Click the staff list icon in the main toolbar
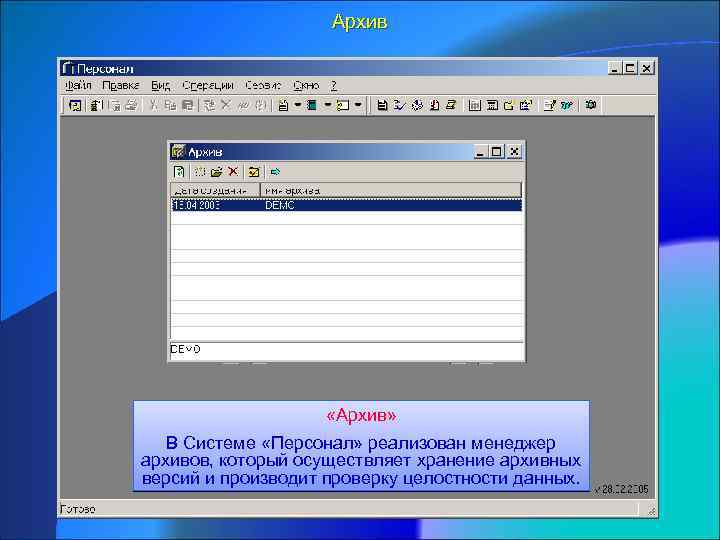The image size is (720, 540). click(96, 106)
